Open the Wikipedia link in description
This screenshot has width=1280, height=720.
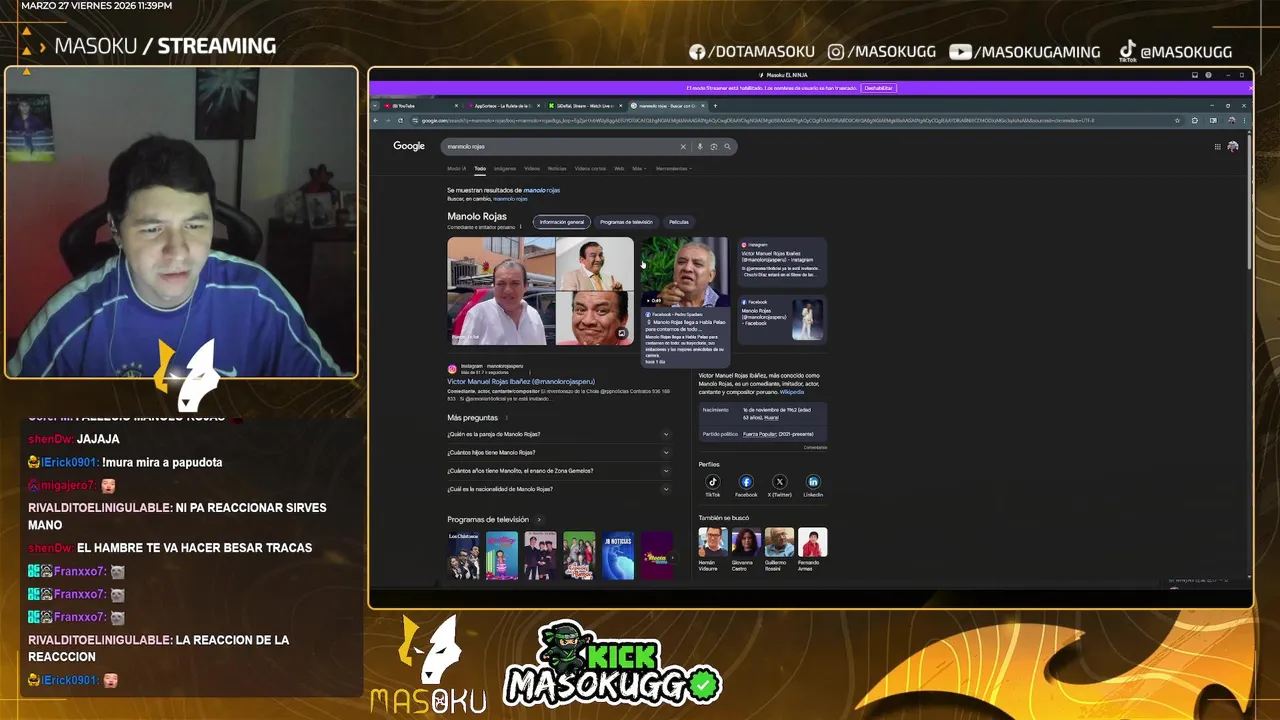[792, 392]
